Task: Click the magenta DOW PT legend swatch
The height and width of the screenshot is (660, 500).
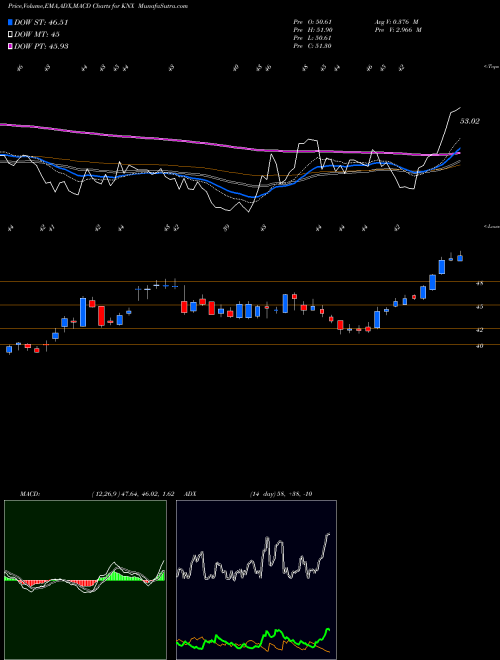Action: tap(10, 46)
